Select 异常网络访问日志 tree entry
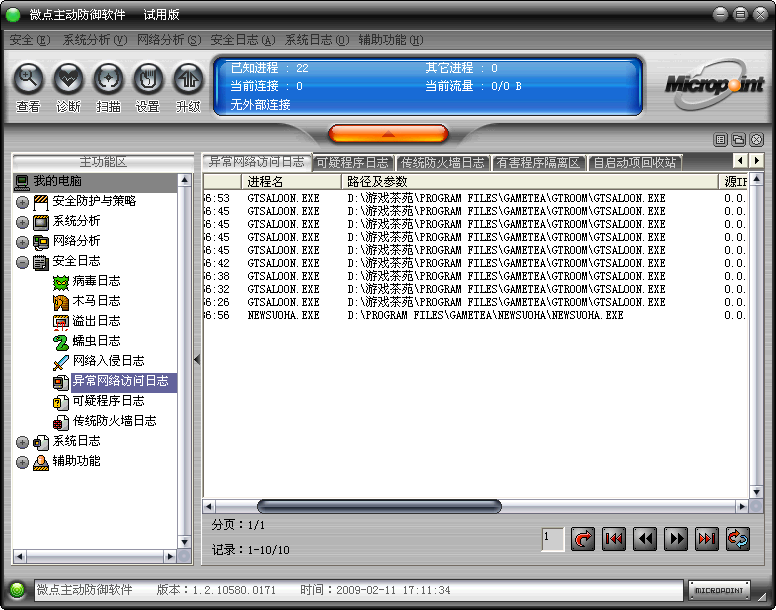Viewport: 776px width, 610px height. click(x=121, y=381)
